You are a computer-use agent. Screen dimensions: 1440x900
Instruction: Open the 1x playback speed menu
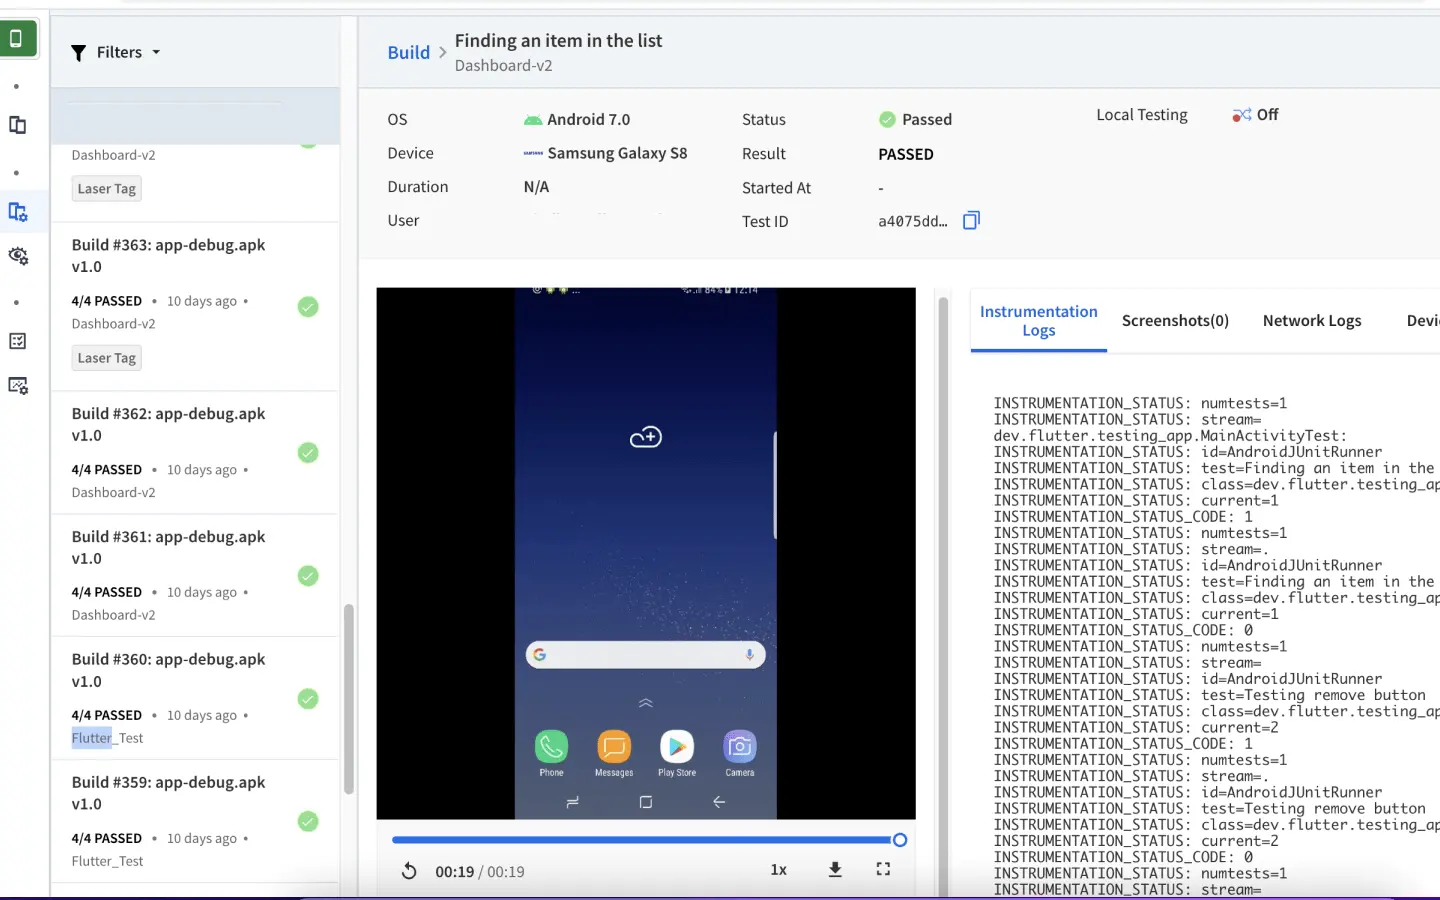[778, 870]
